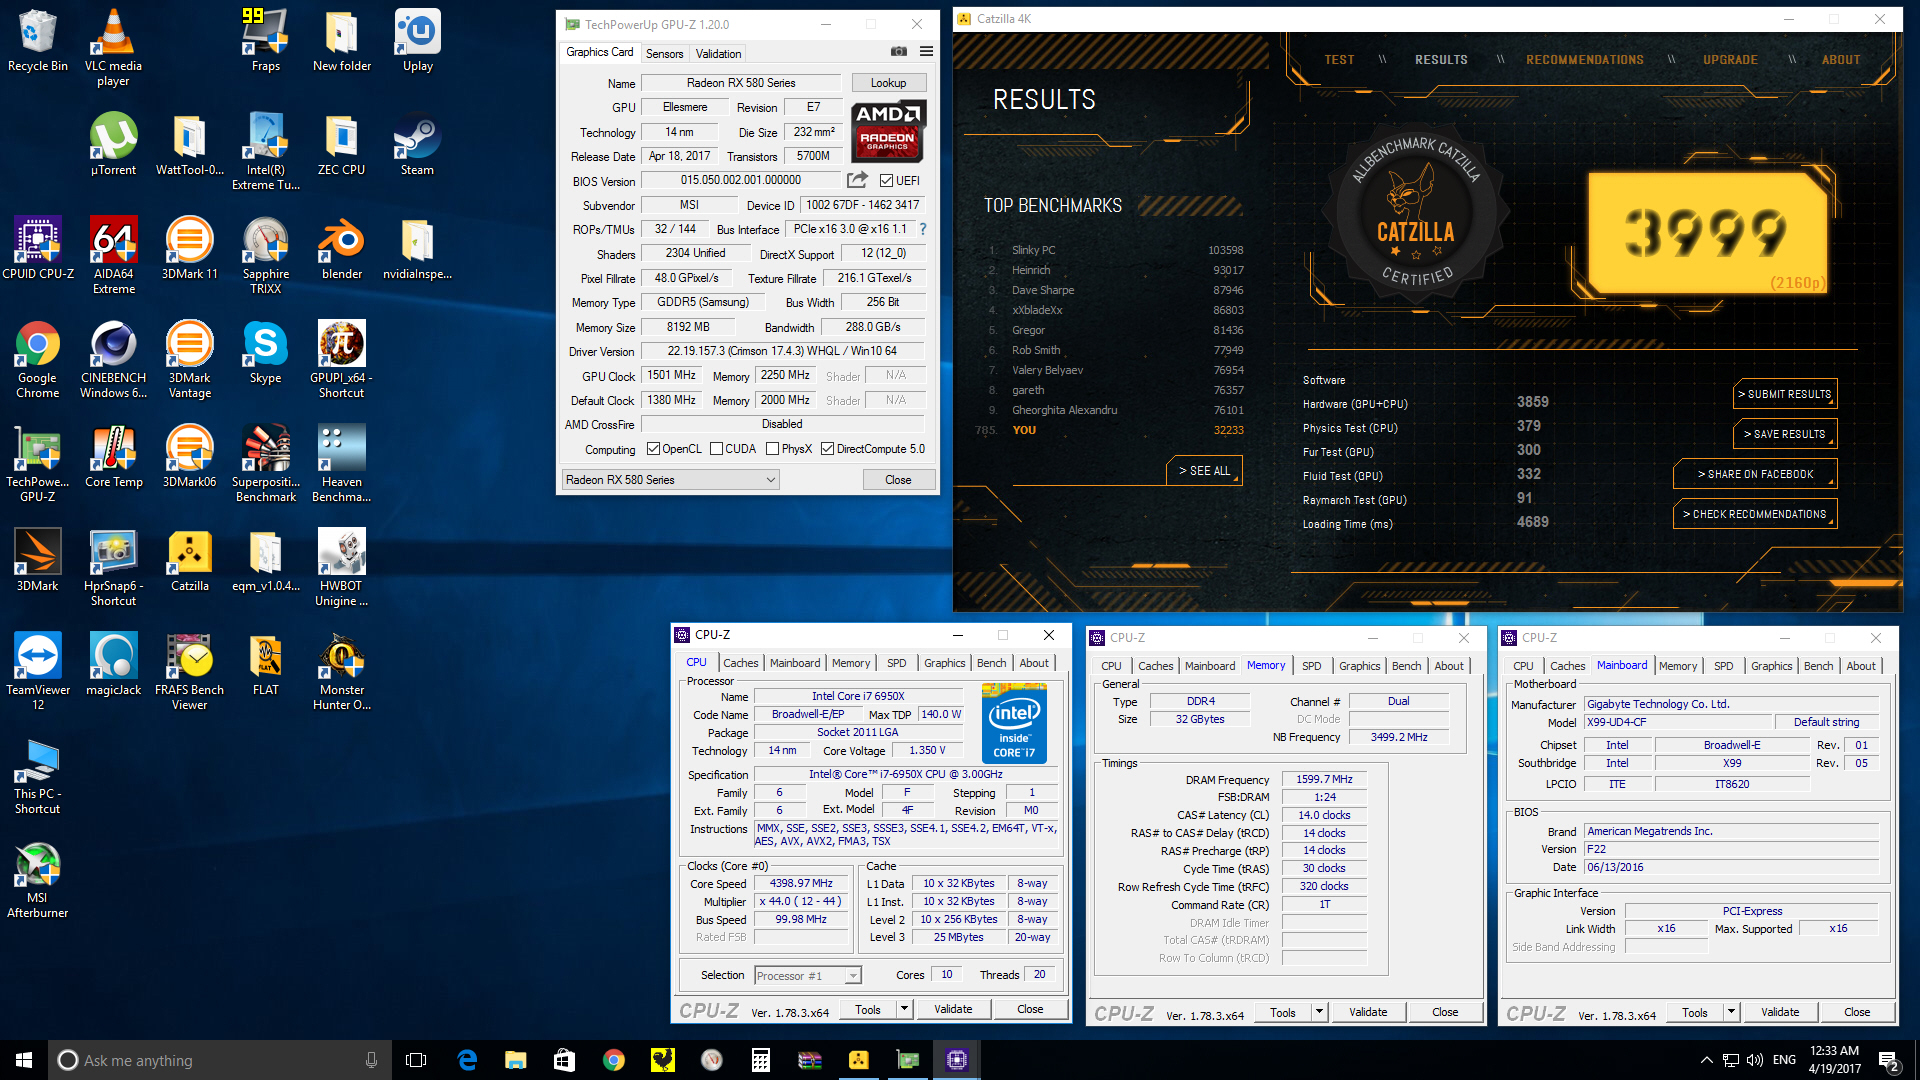Click the Cortana search box
Viewport: 1920px width, 1080px height.
(220, 1060)
